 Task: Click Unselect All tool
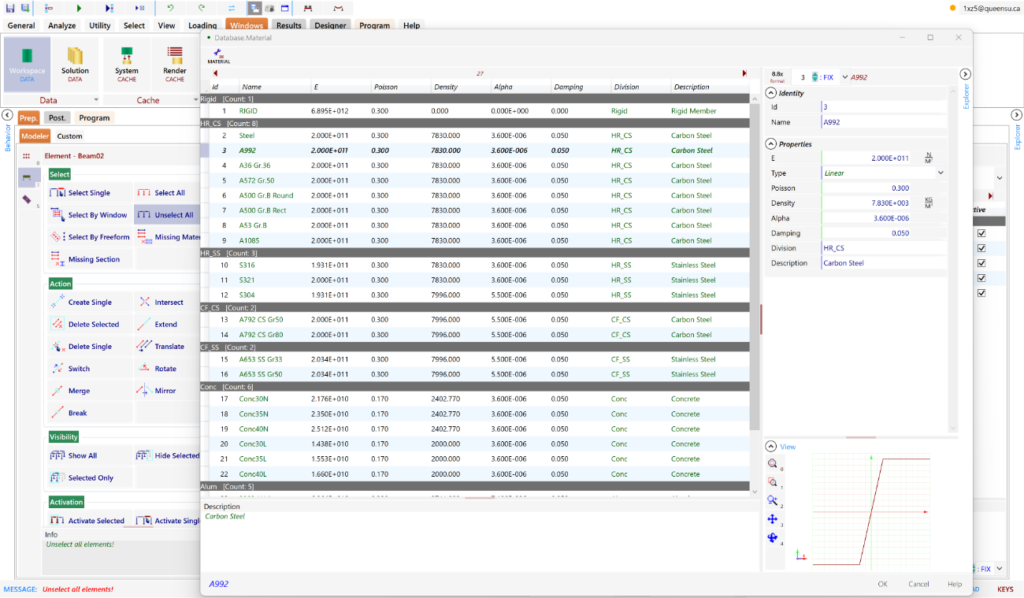[x=166, y=215]
